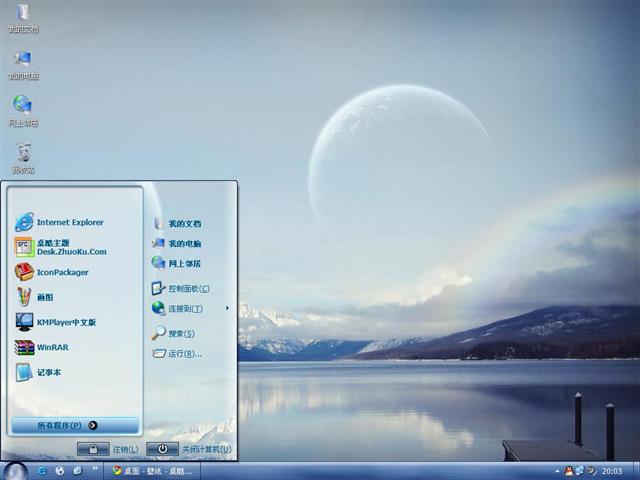Open WinRAR from start menu
640x480 pixels.
click(42, 347)
